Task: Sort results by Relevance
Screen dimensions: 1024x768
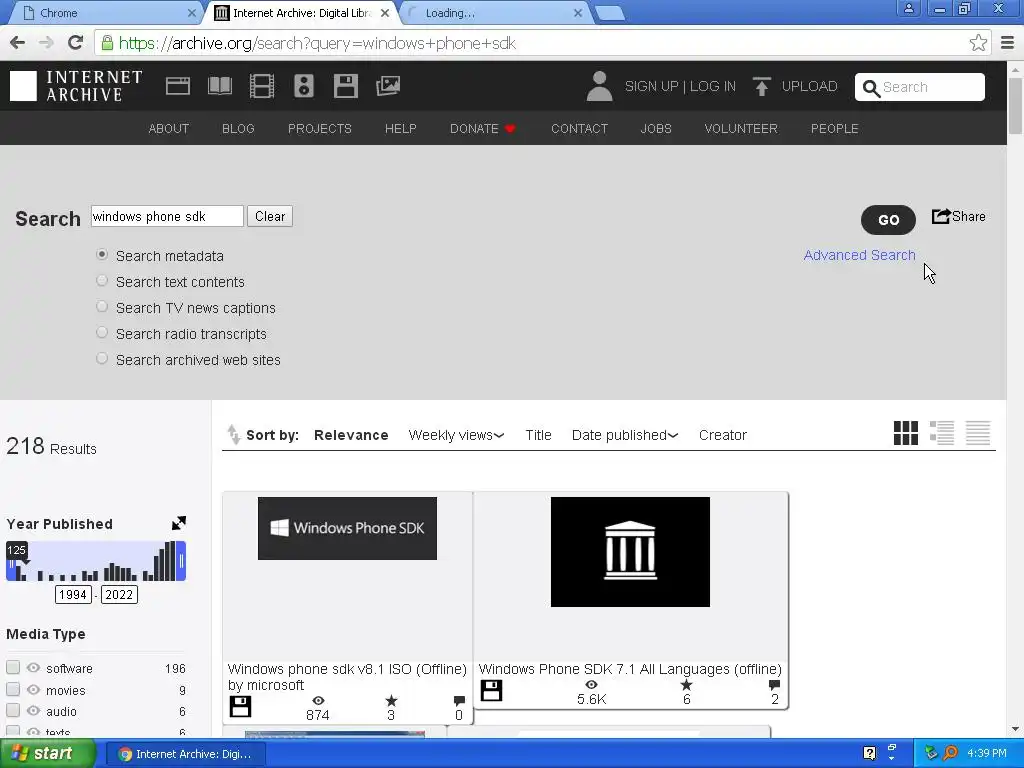Action: point(351,435)
